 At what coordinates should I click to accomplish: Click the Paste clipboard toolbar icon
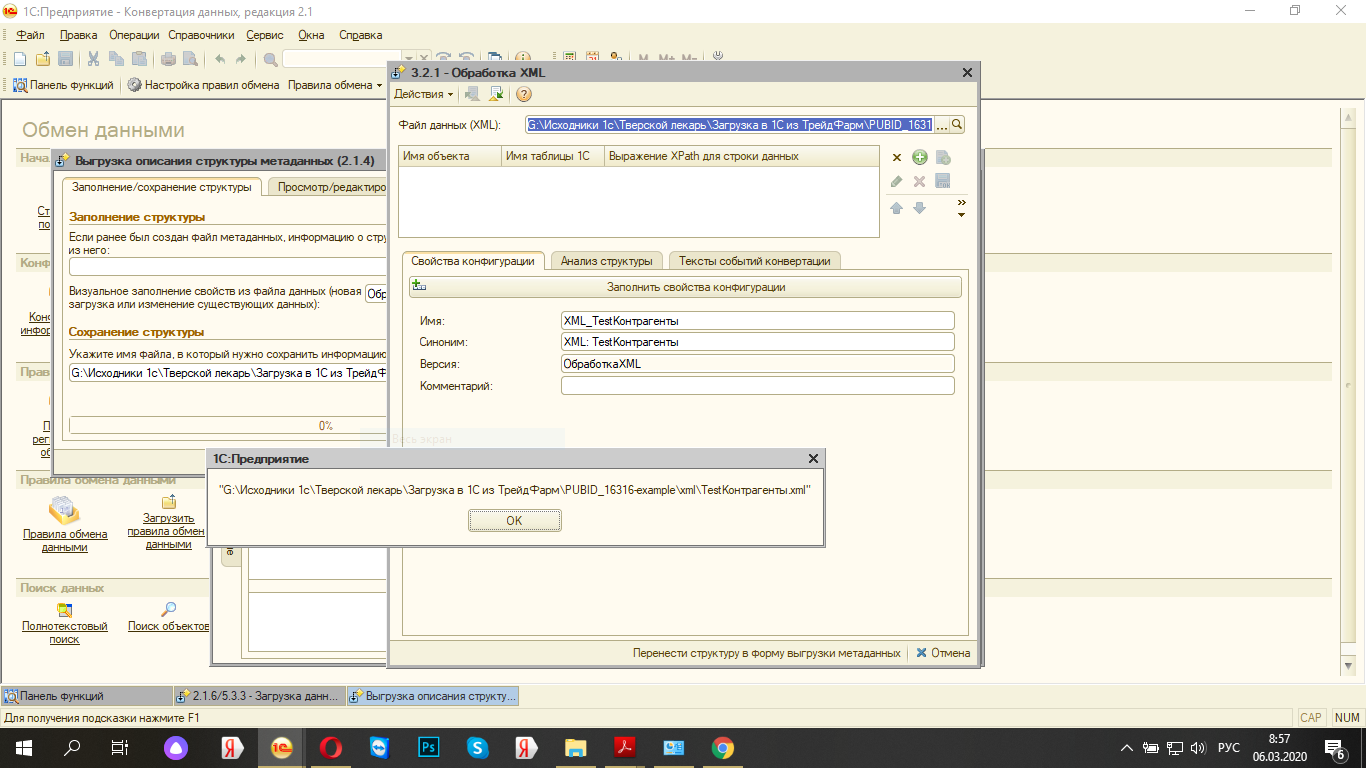[x=139, y=59]
